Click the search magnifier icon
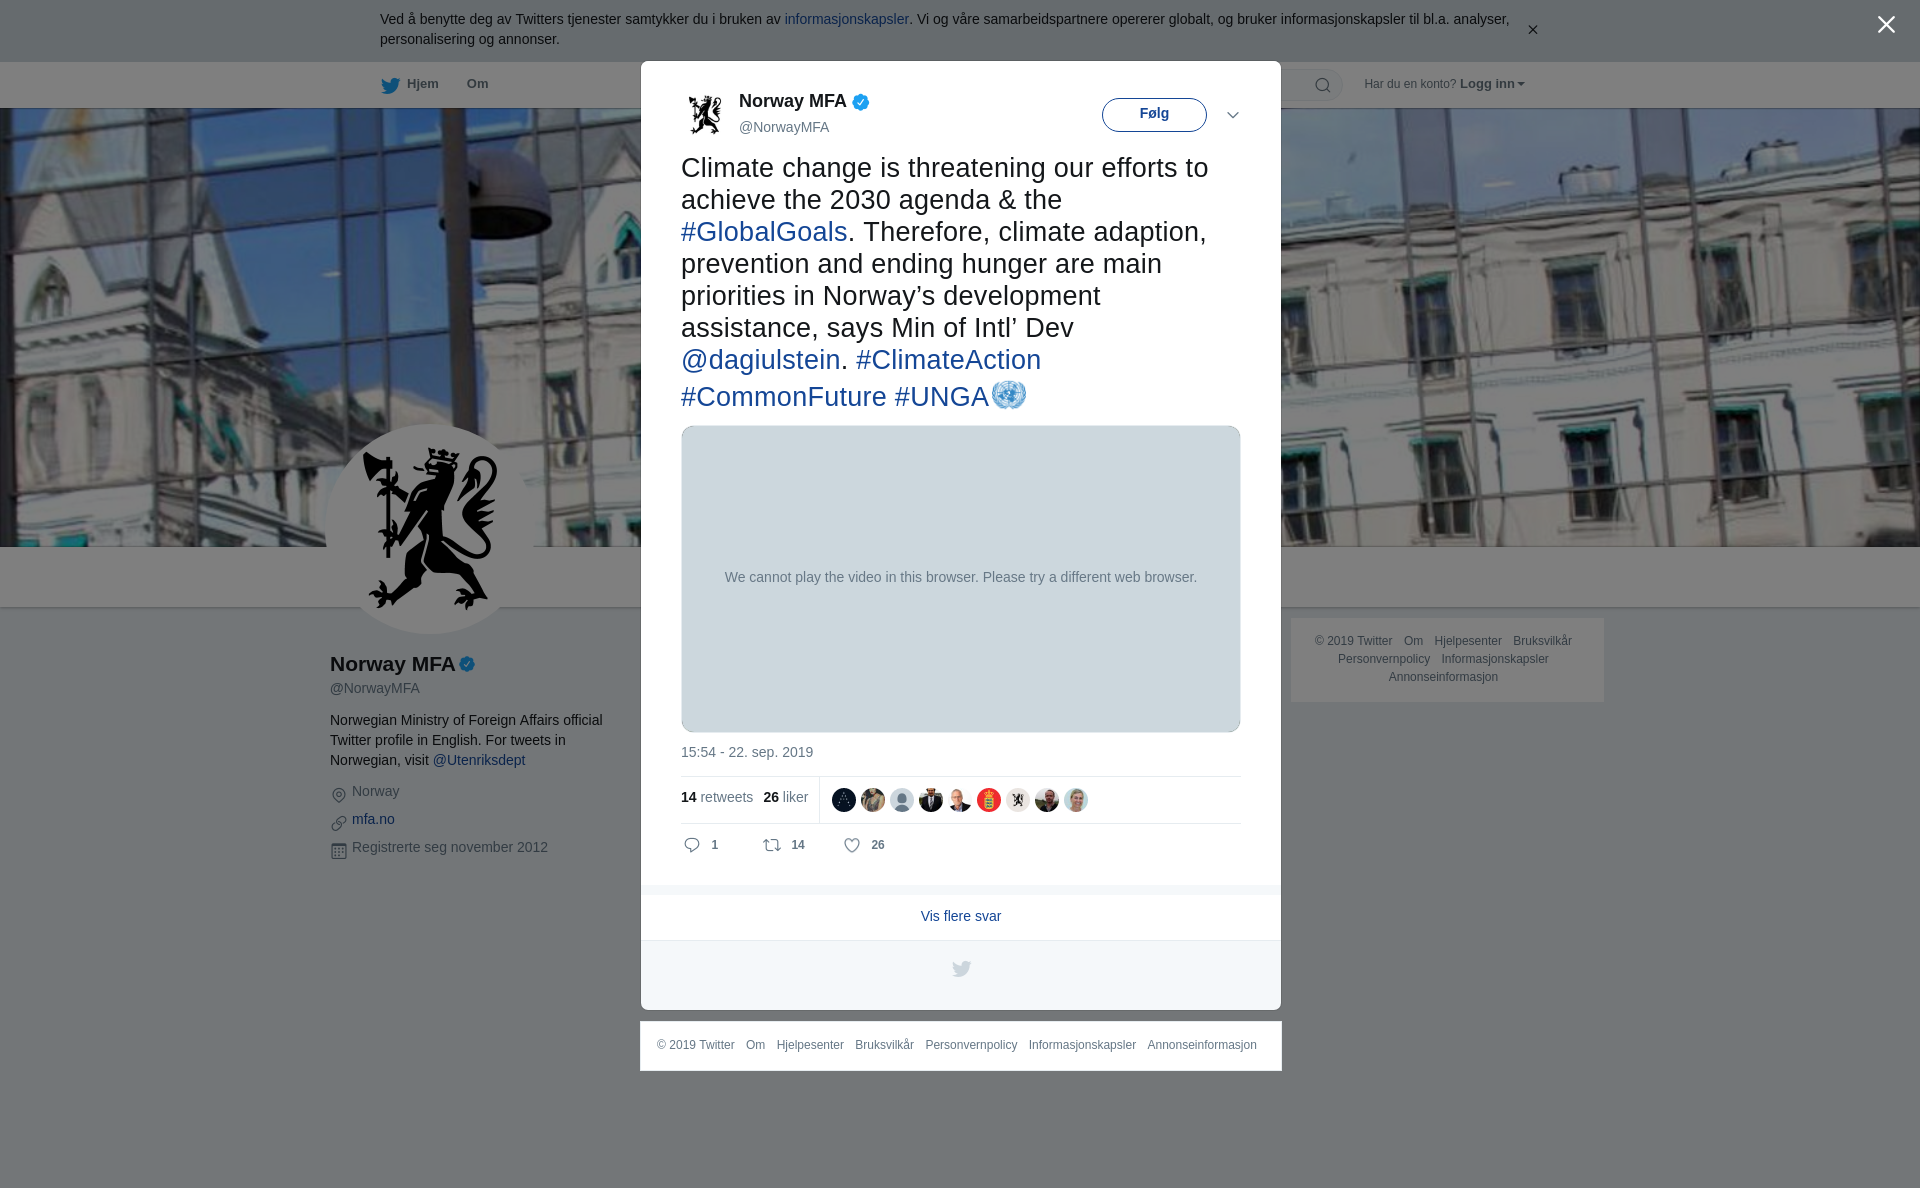This screenshot has width=1920, height=1188. coord(1322,85)
